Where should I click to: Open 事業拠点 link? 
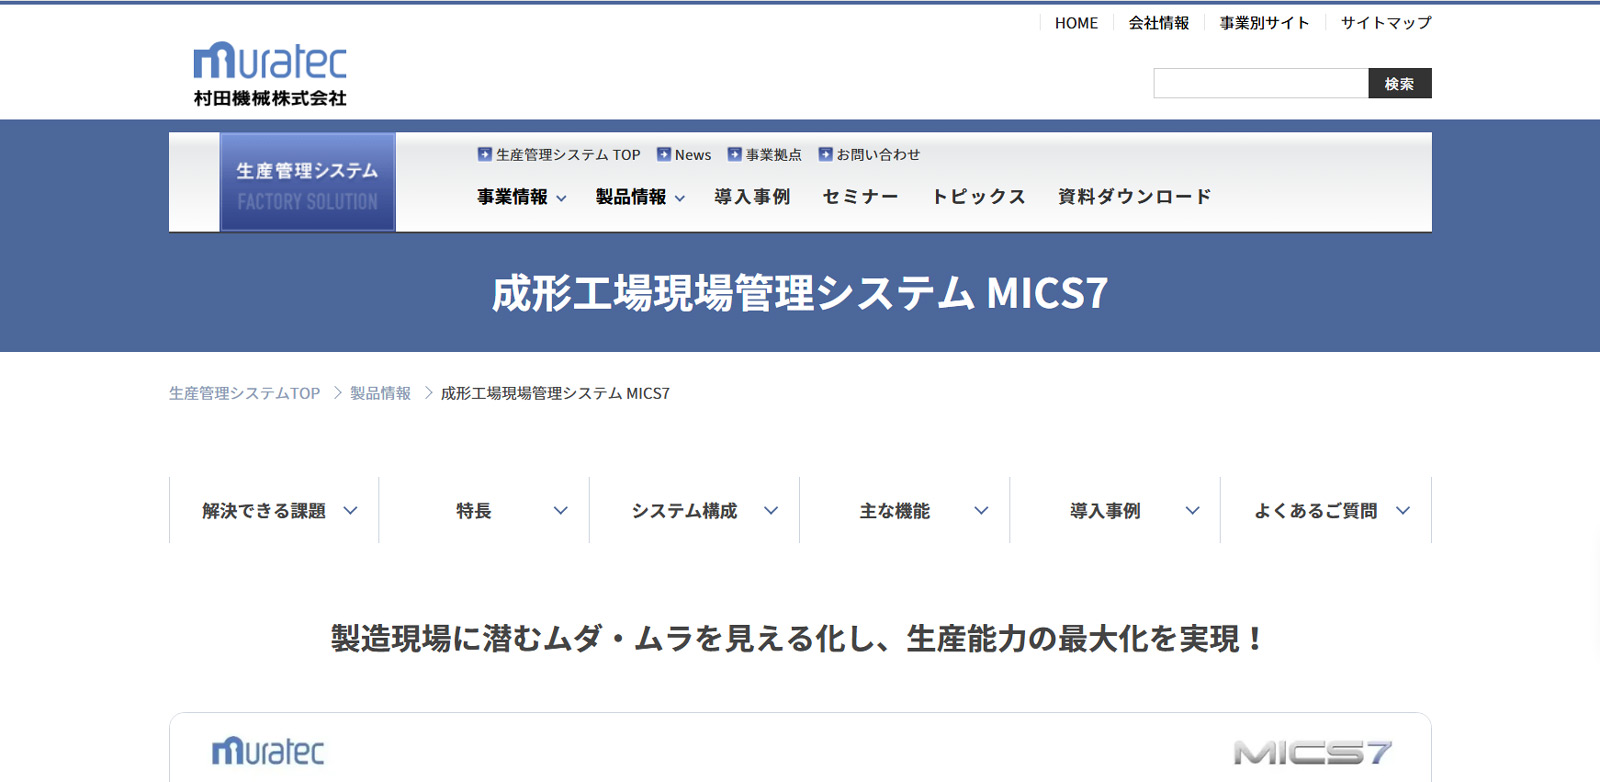click(774, 155)
